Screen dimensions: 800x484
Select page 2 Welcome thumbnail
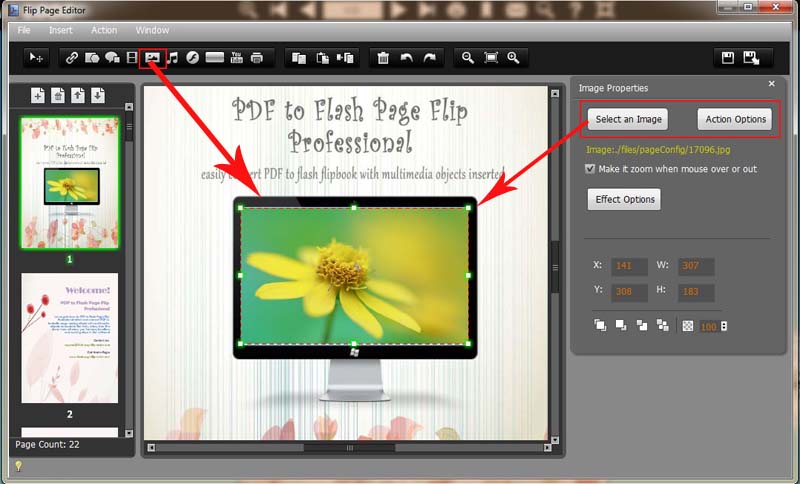click(x=70, y=338)
